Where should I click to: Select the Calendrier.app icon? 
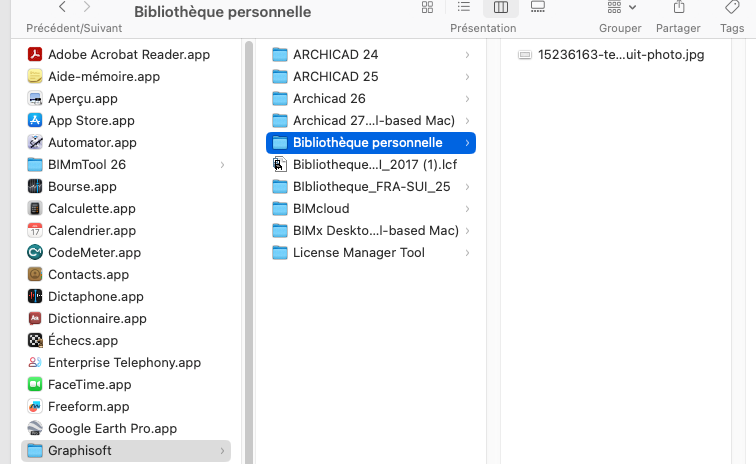tap(35, 231)
